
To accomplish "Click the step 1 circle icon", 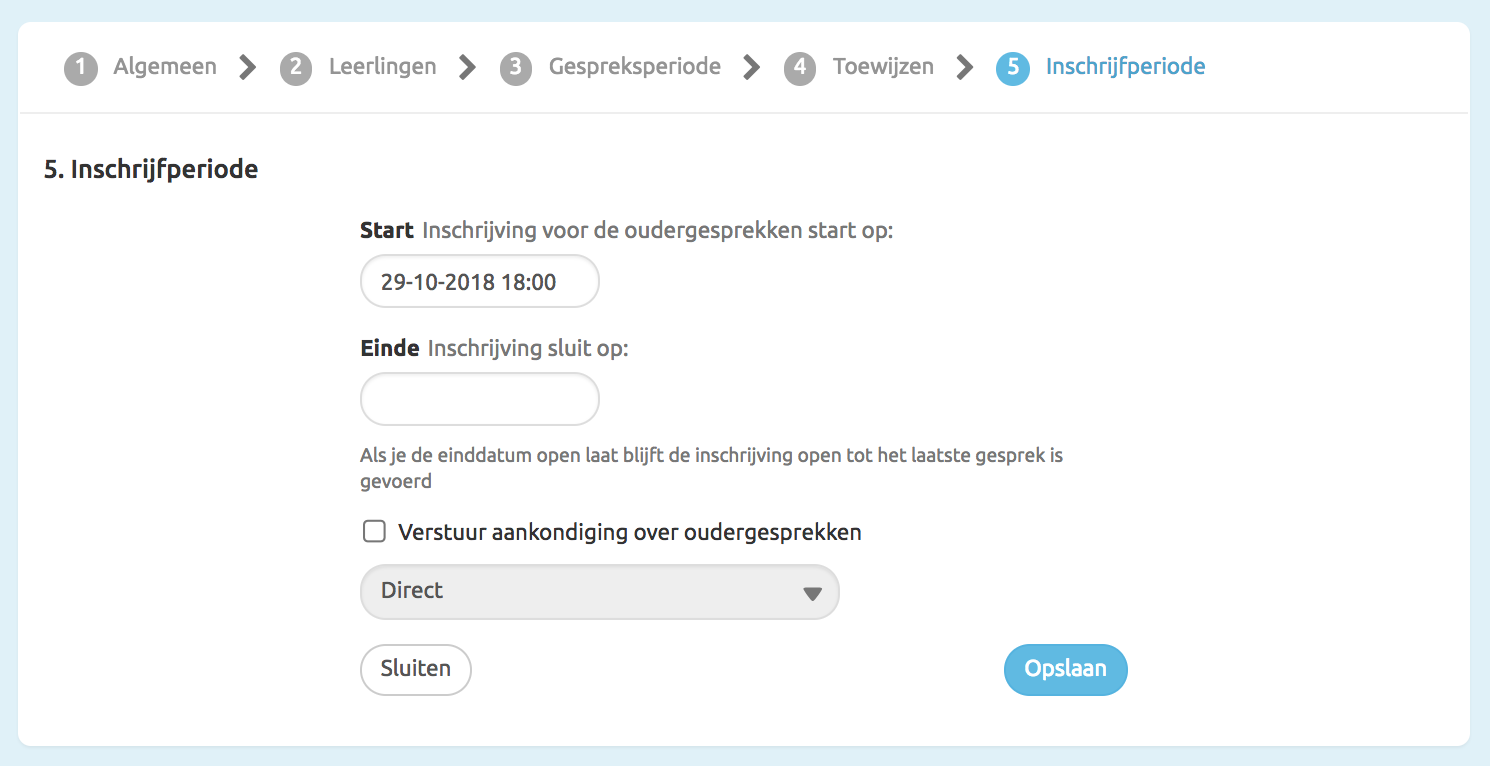I will (81, 67).
